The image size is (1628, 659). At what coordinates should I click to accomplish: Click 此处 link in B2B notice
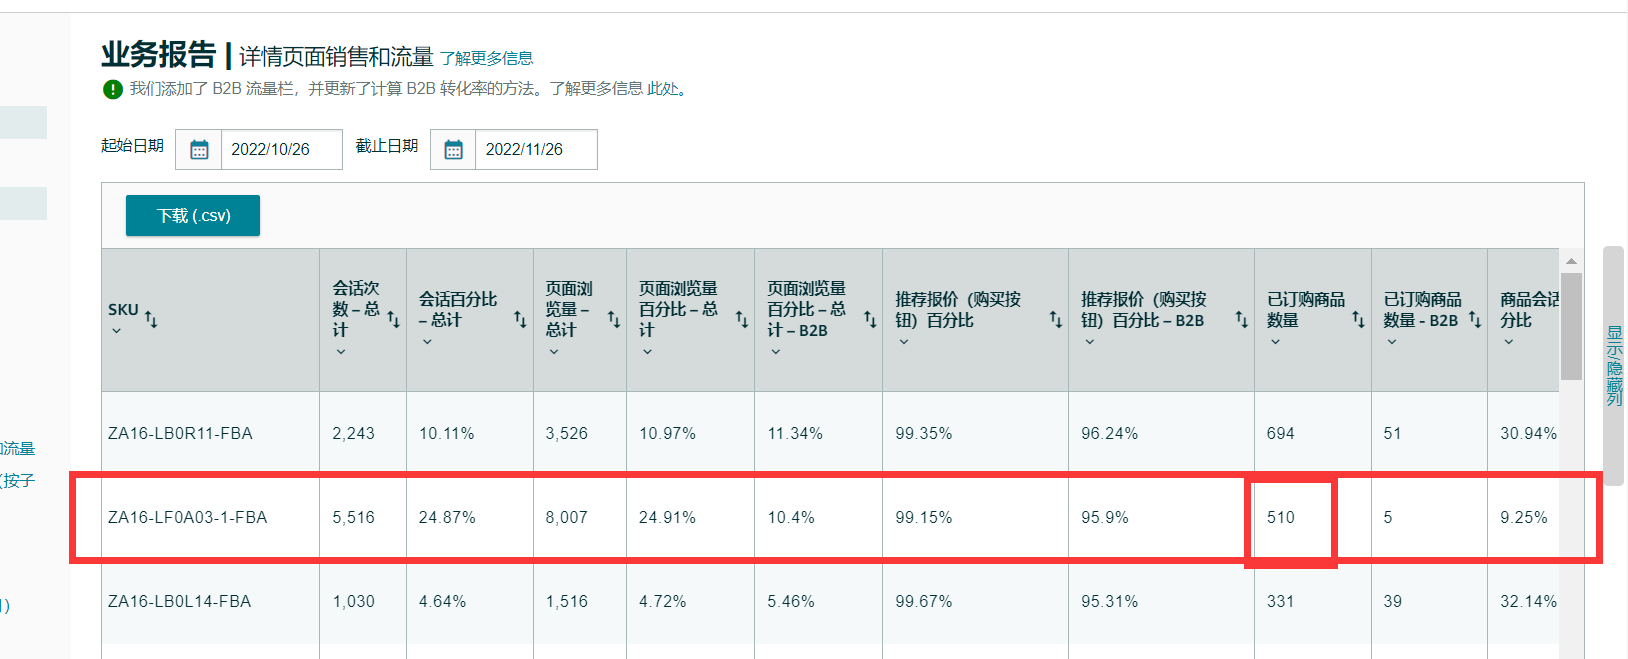click(662, 89)
